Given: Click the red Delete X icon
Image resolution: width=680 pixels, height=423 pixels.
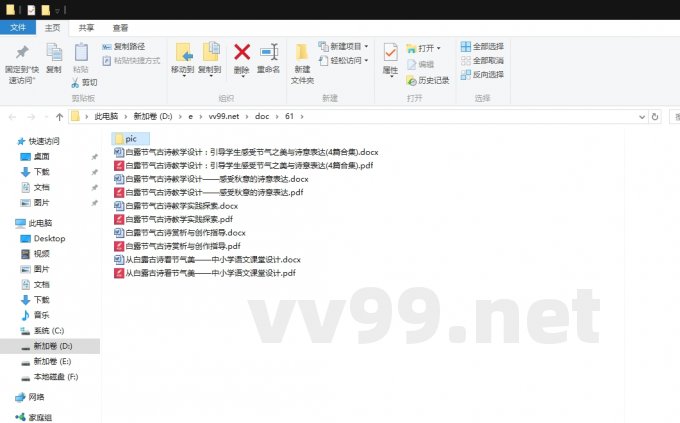Looking at the screenshot, I should pyautogui.click(x=242, y=52).
